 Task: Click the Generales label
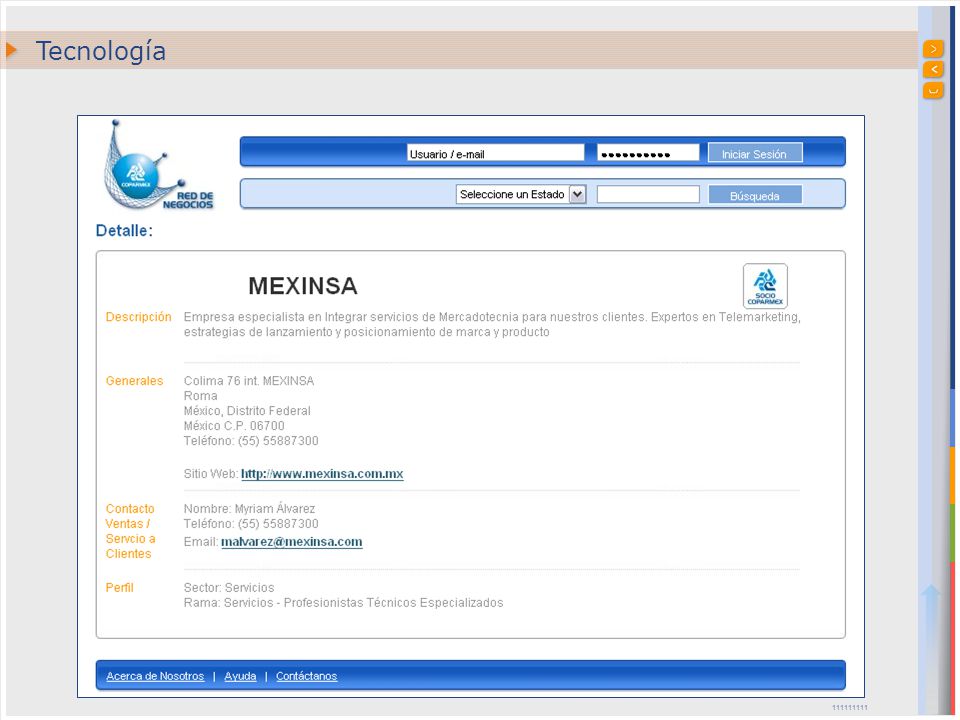point(134,381)
